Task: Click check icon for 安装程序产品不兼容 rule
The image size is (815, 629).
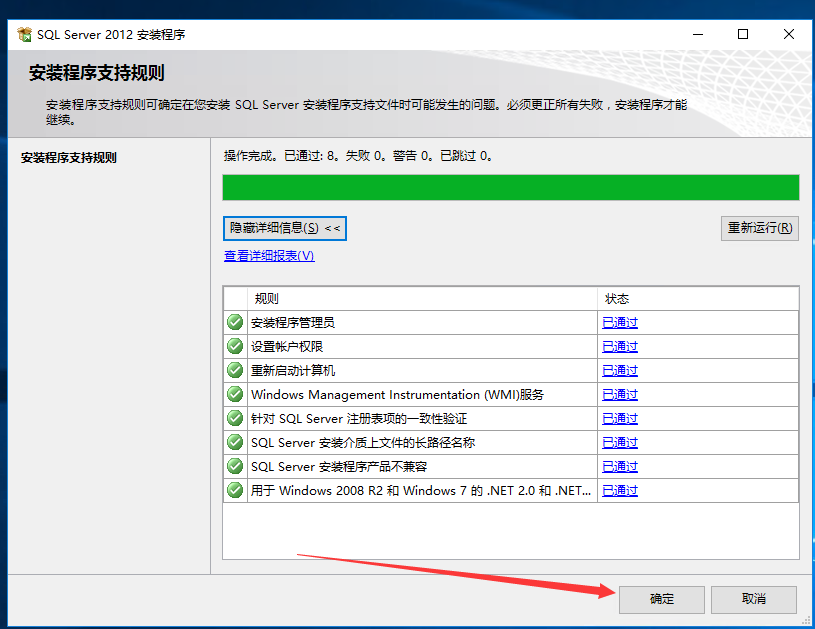Action: (x=235, y=466)
